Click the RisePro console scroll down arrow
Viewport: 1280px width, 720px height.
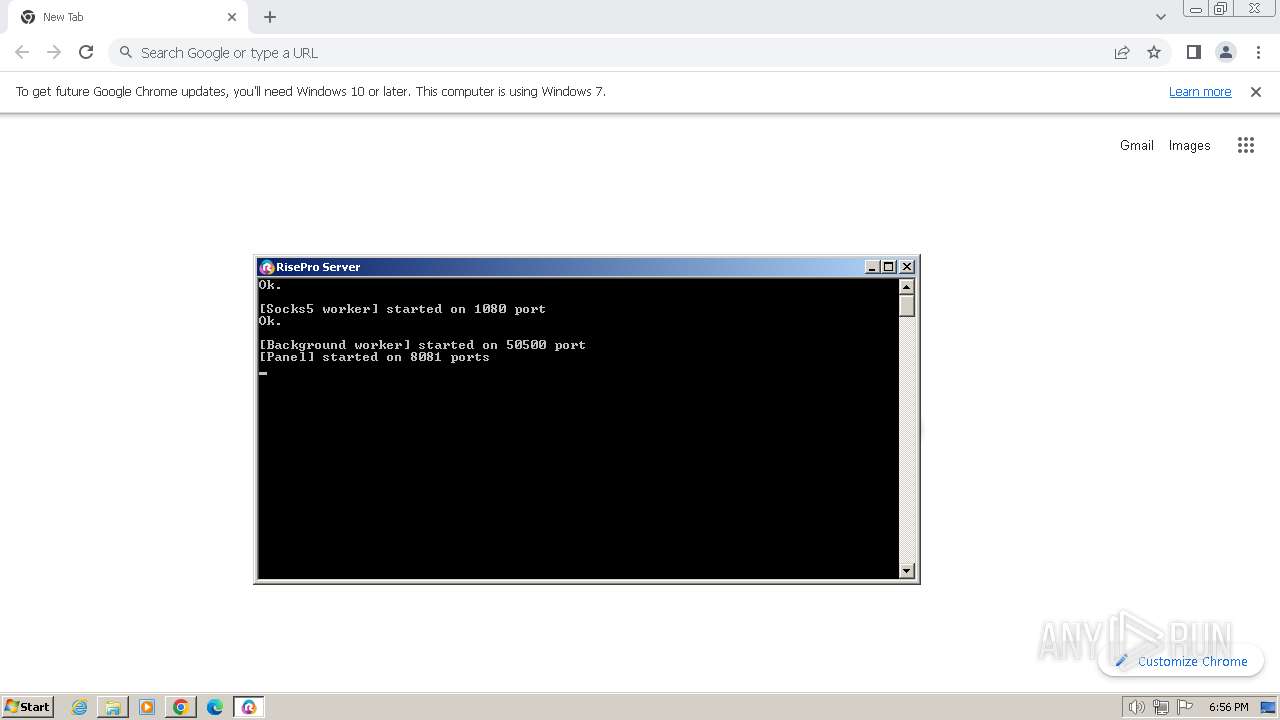pos(907,571)
